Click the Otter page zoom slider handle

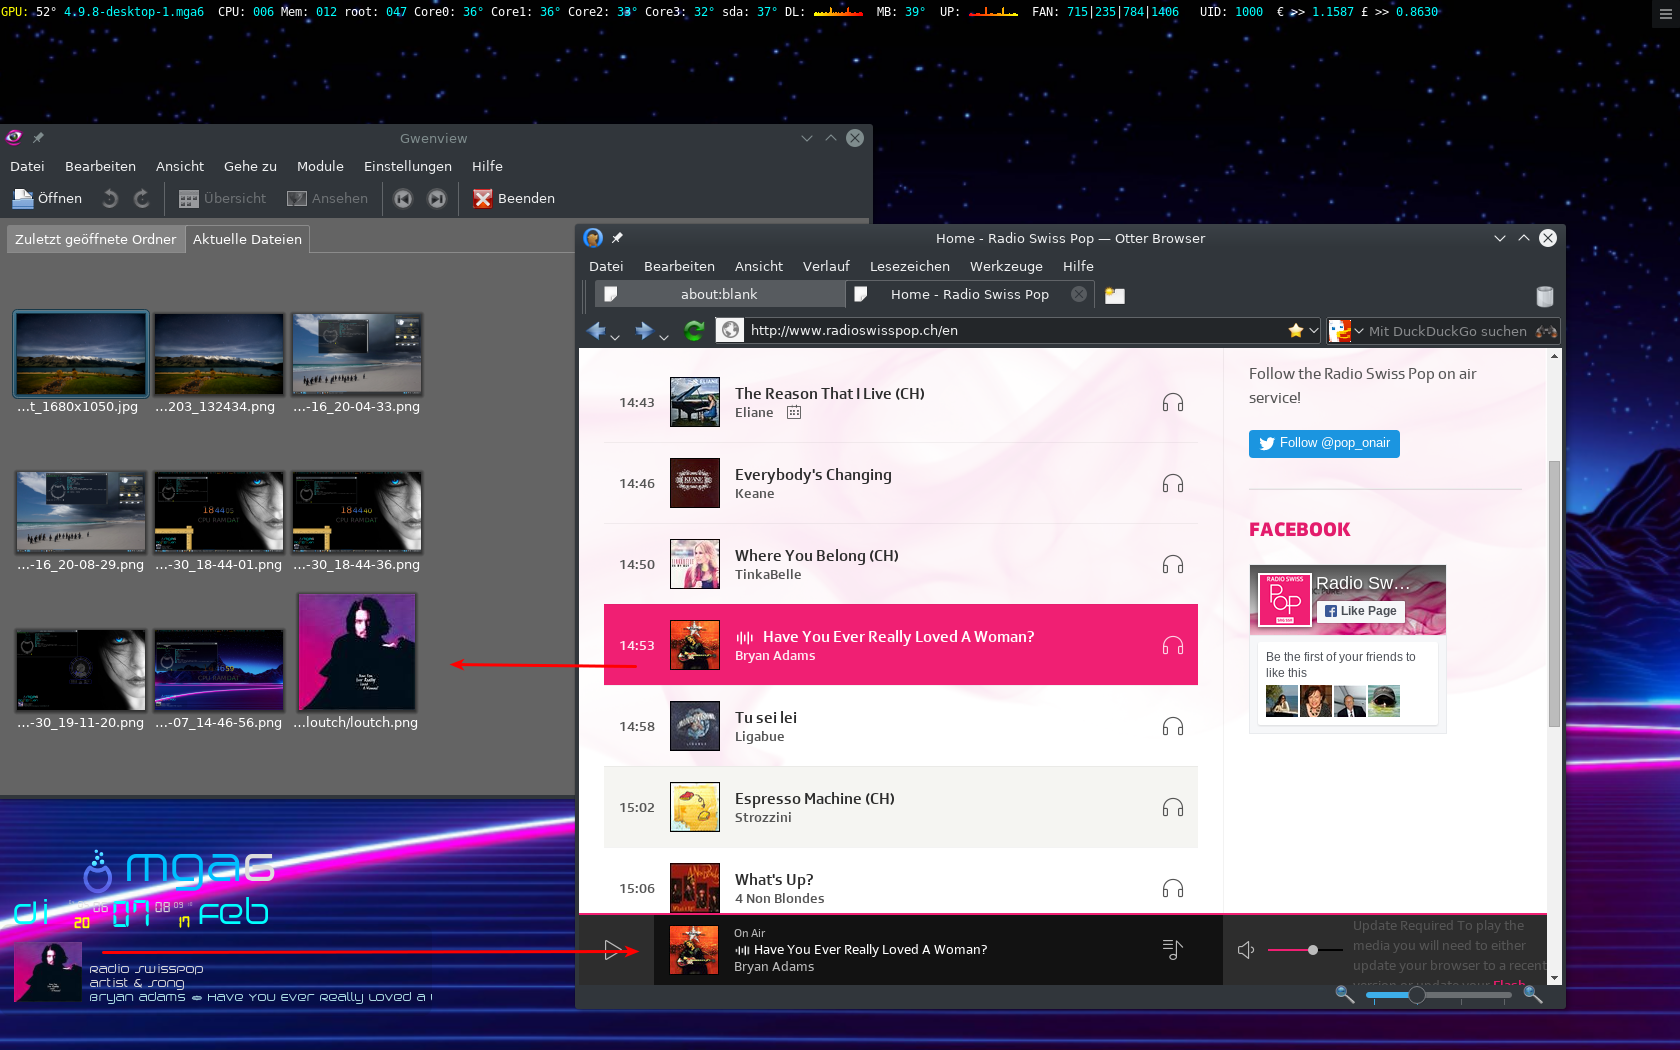[x=1417, y=994]
